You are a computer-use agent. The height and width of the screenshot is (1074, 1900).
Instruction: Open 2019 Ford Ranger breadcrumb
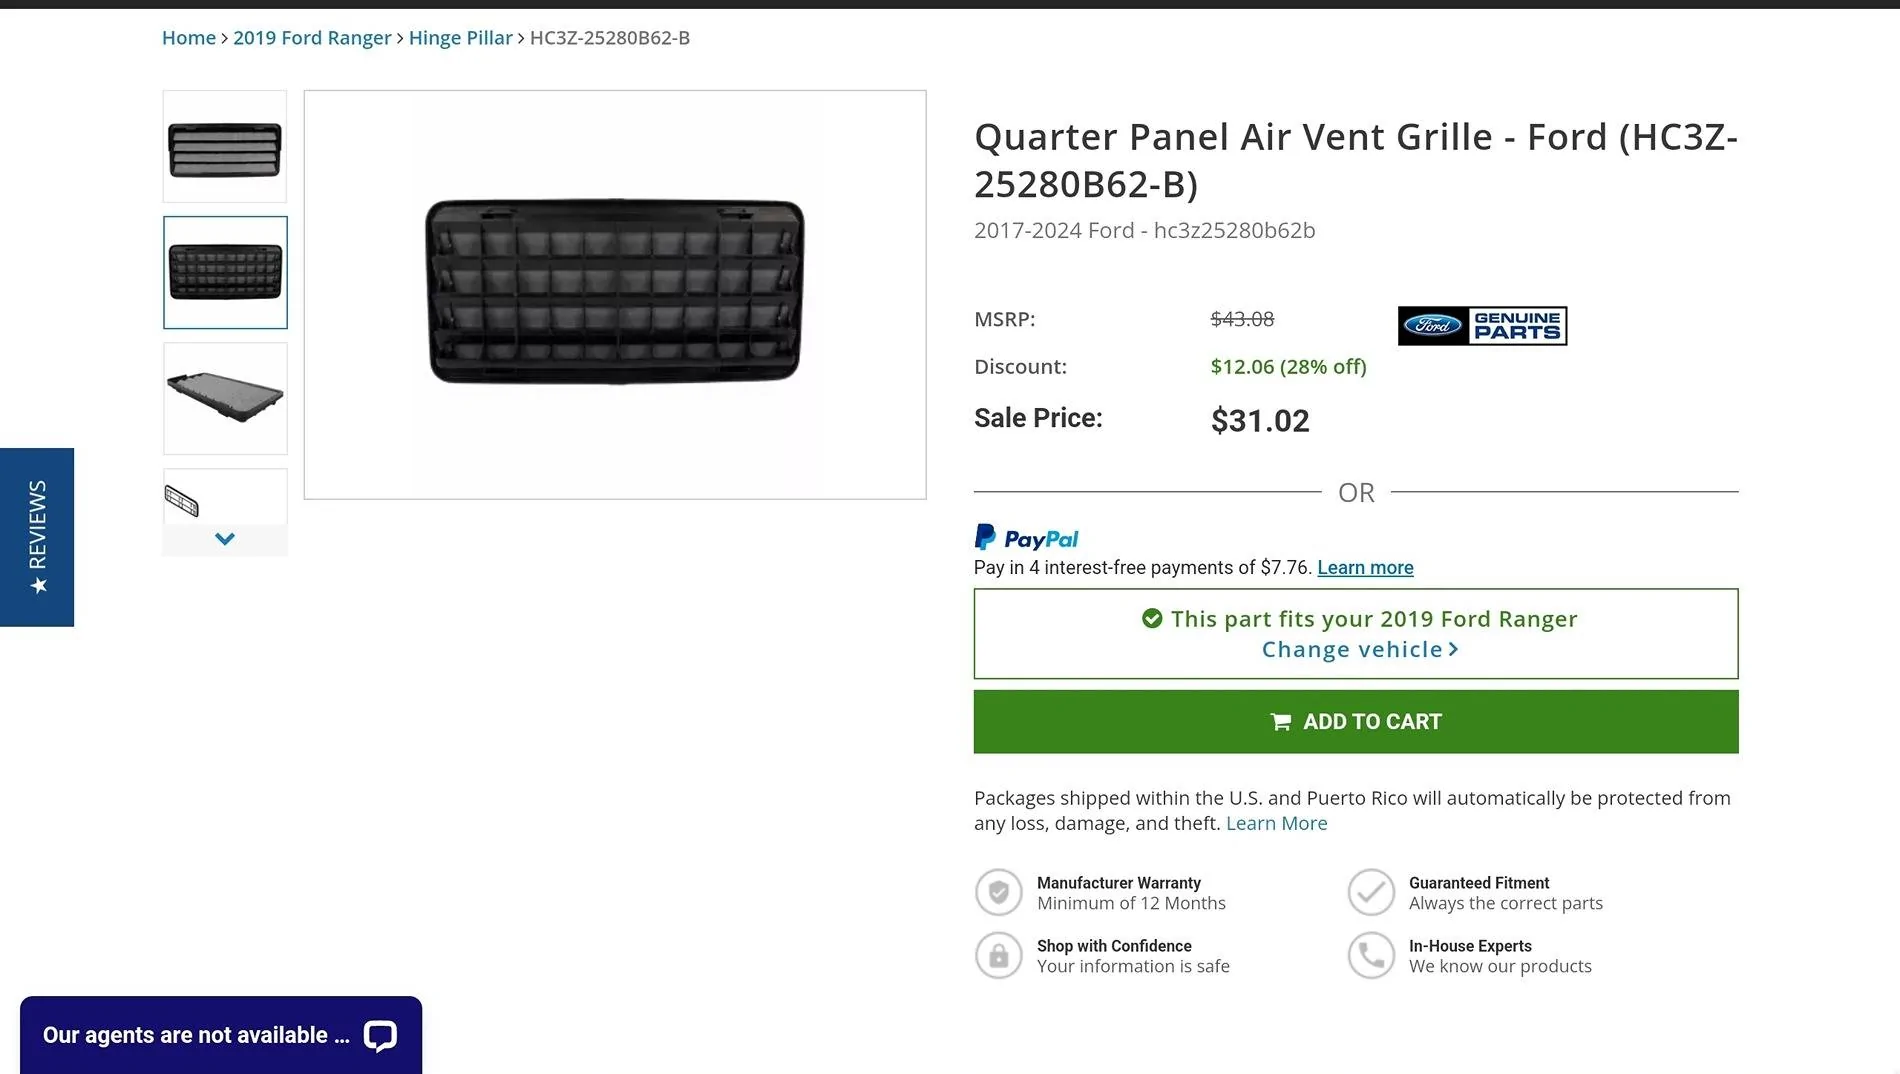312,38
